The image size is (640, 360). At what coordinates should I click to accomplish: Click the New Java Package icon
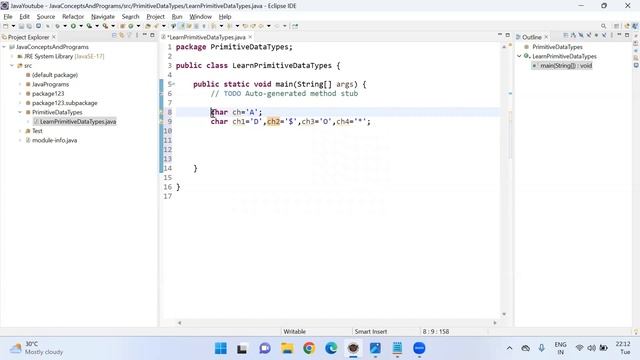[122, 26]
